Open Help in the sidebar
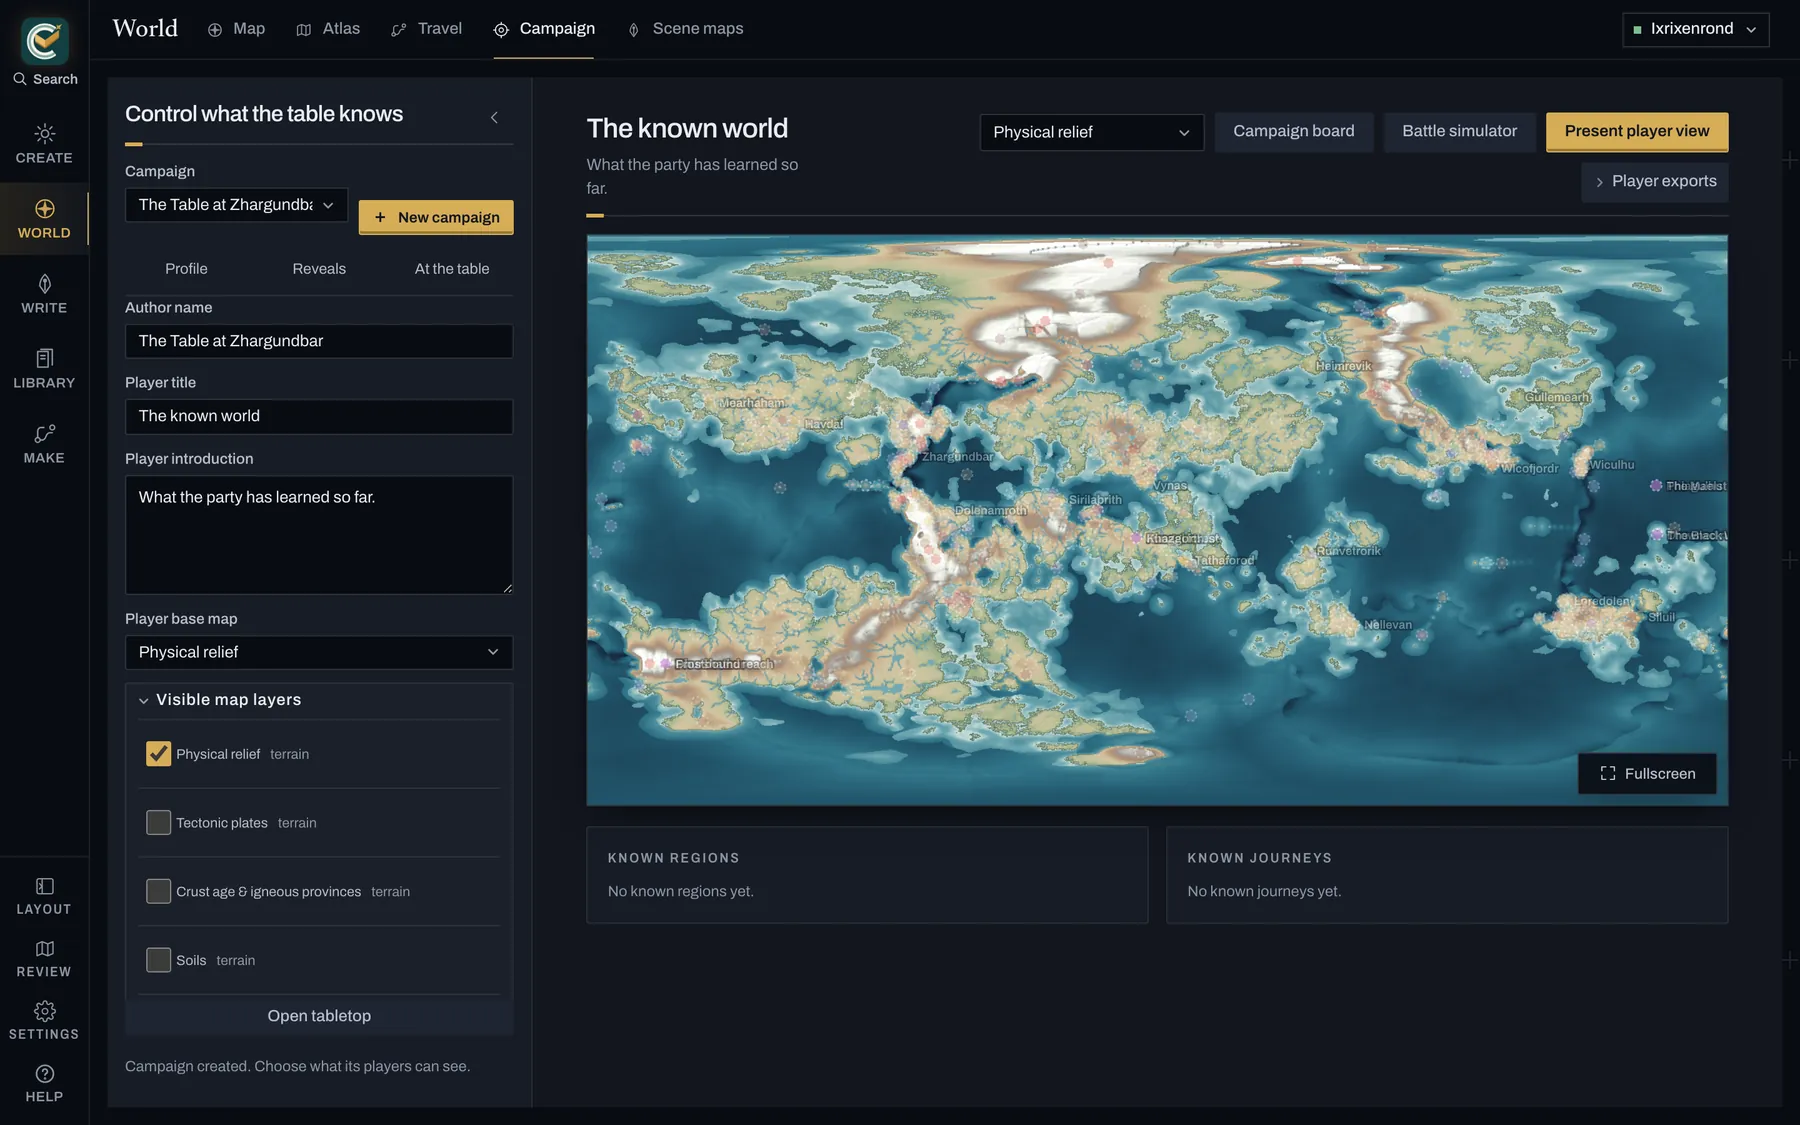Image resolution: width=1800 pixels, height=1125 pixels. tap(44, 1084)
